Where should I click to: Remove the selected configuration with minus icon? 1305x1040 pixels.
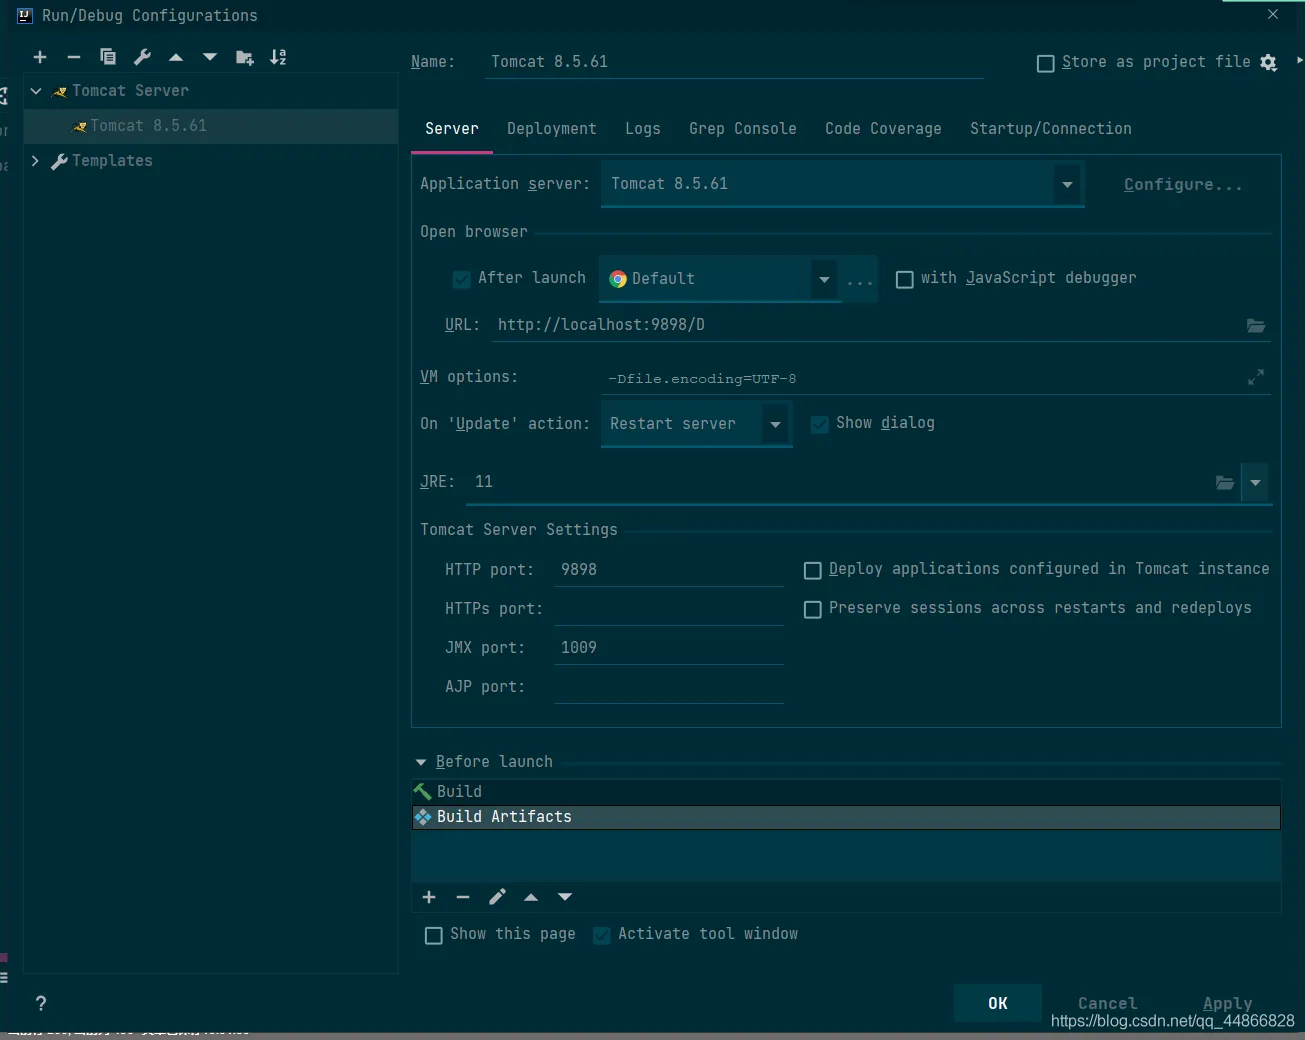tap(73, 57)
